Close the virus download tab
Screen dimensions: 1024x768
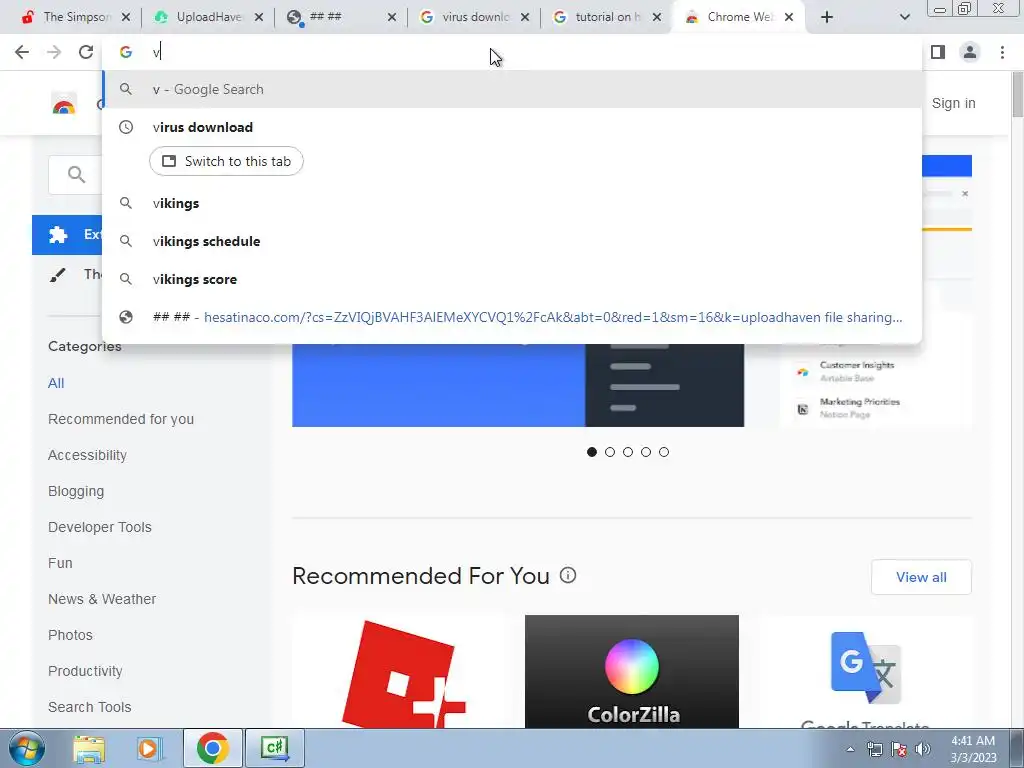524,18
